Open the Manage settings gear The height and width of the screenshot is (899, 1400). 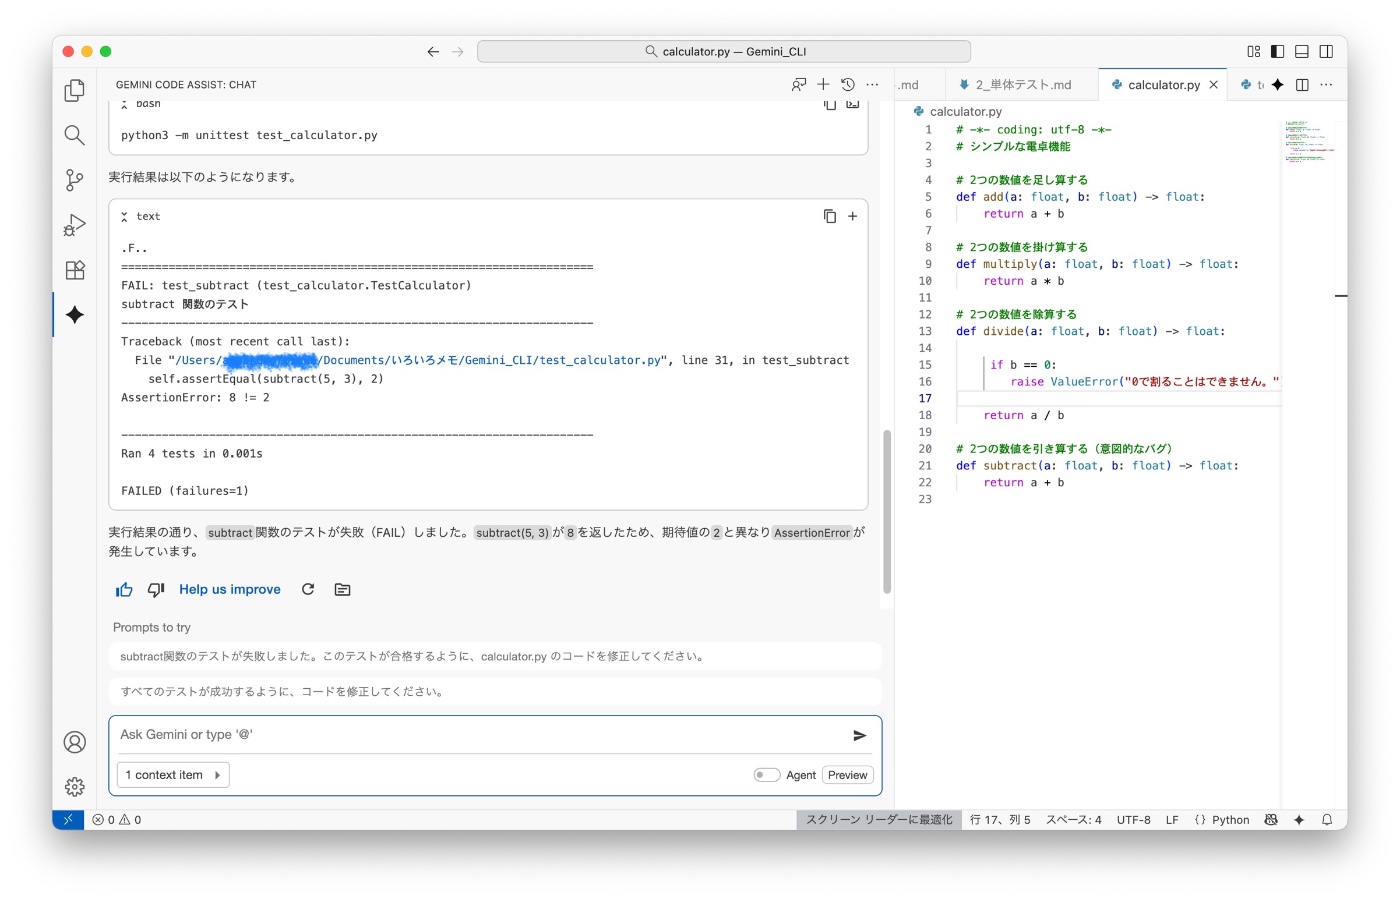click(74, 787)
